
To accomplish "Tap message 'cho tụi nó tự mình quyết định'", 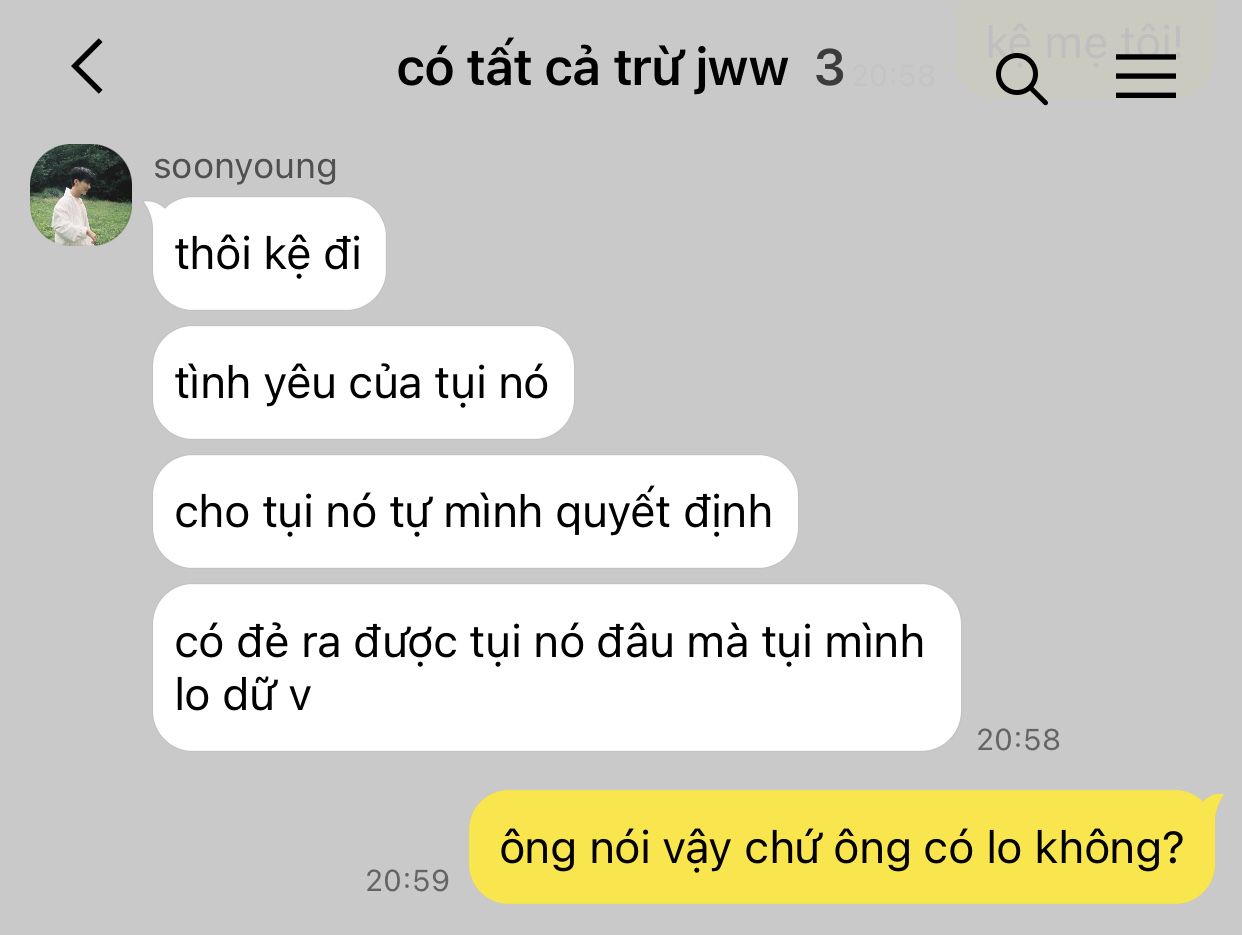I will tap(475, 511).
